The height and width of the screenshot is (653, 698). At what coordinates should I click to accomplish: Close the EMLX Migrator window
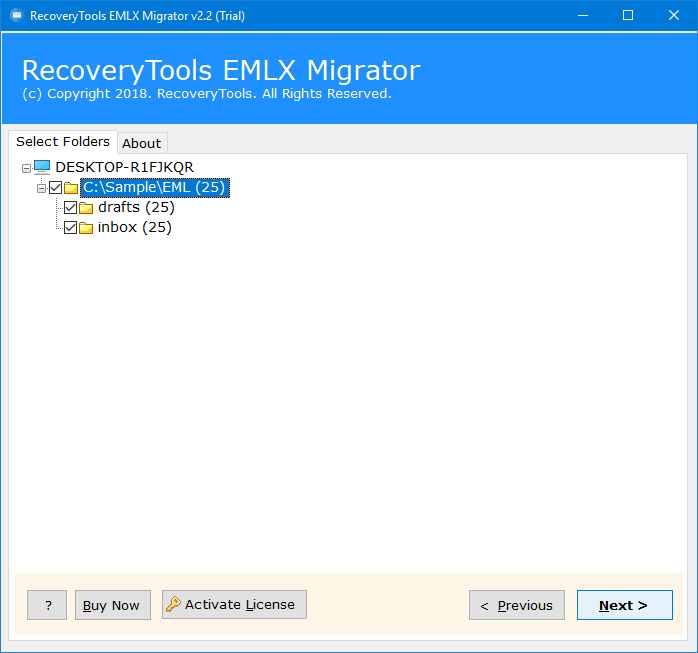(x=674, y=16)
